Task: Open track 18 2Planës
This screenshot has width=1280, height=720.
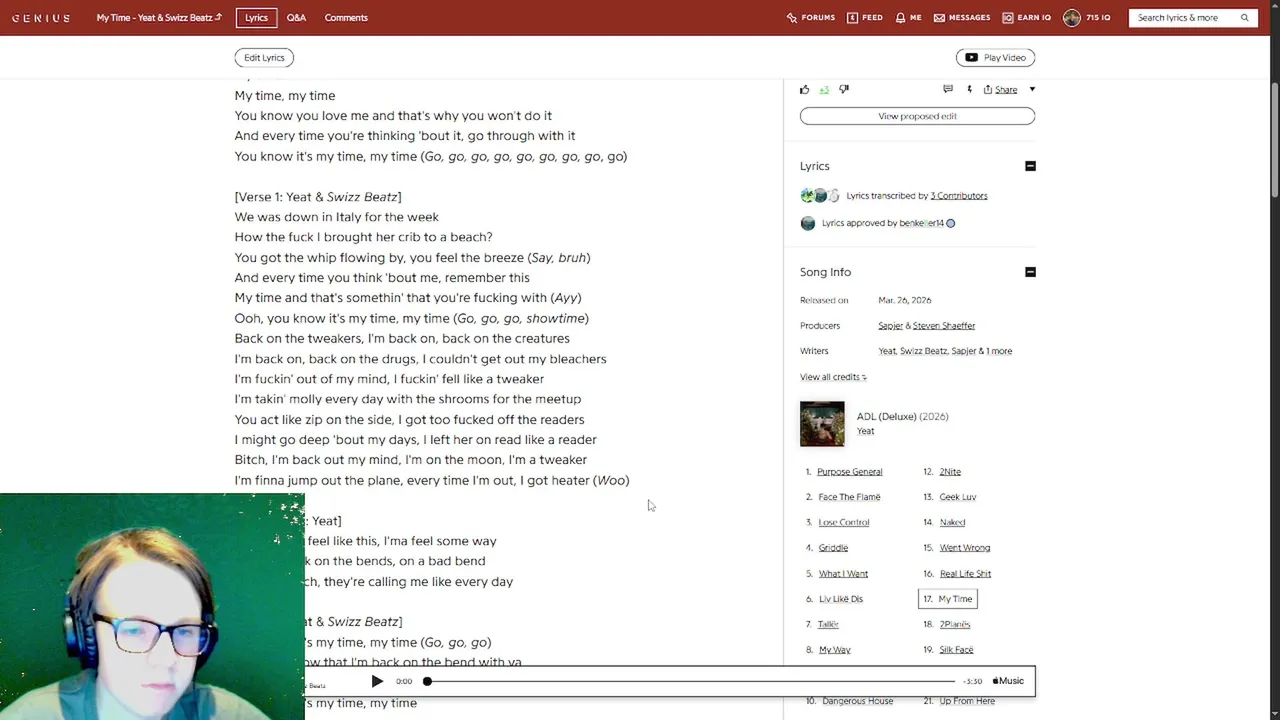Action: [x=955, y=624]
